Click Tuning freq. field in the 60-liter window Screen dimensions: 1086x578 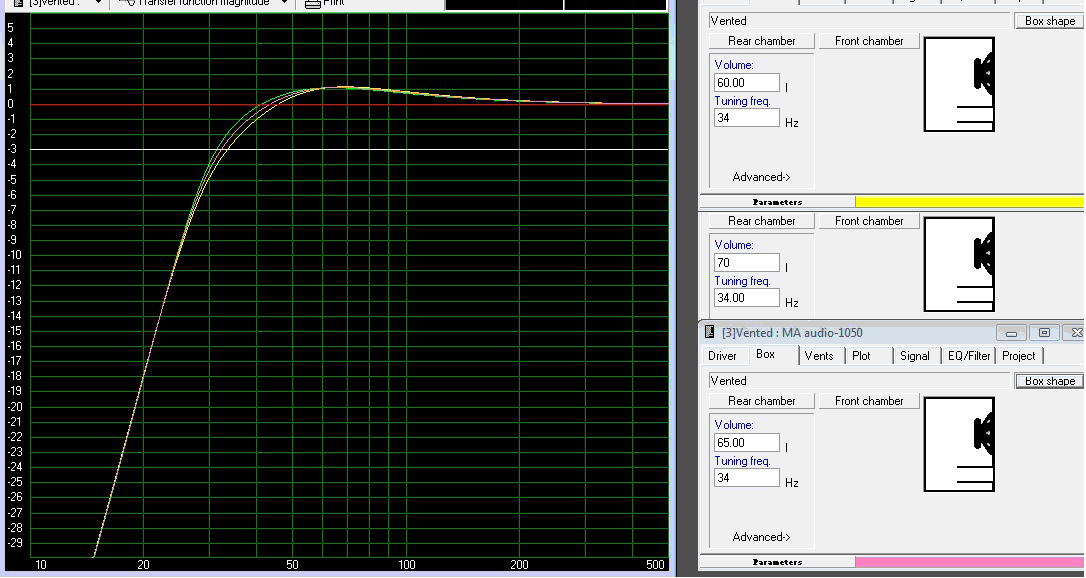(747, 118)
